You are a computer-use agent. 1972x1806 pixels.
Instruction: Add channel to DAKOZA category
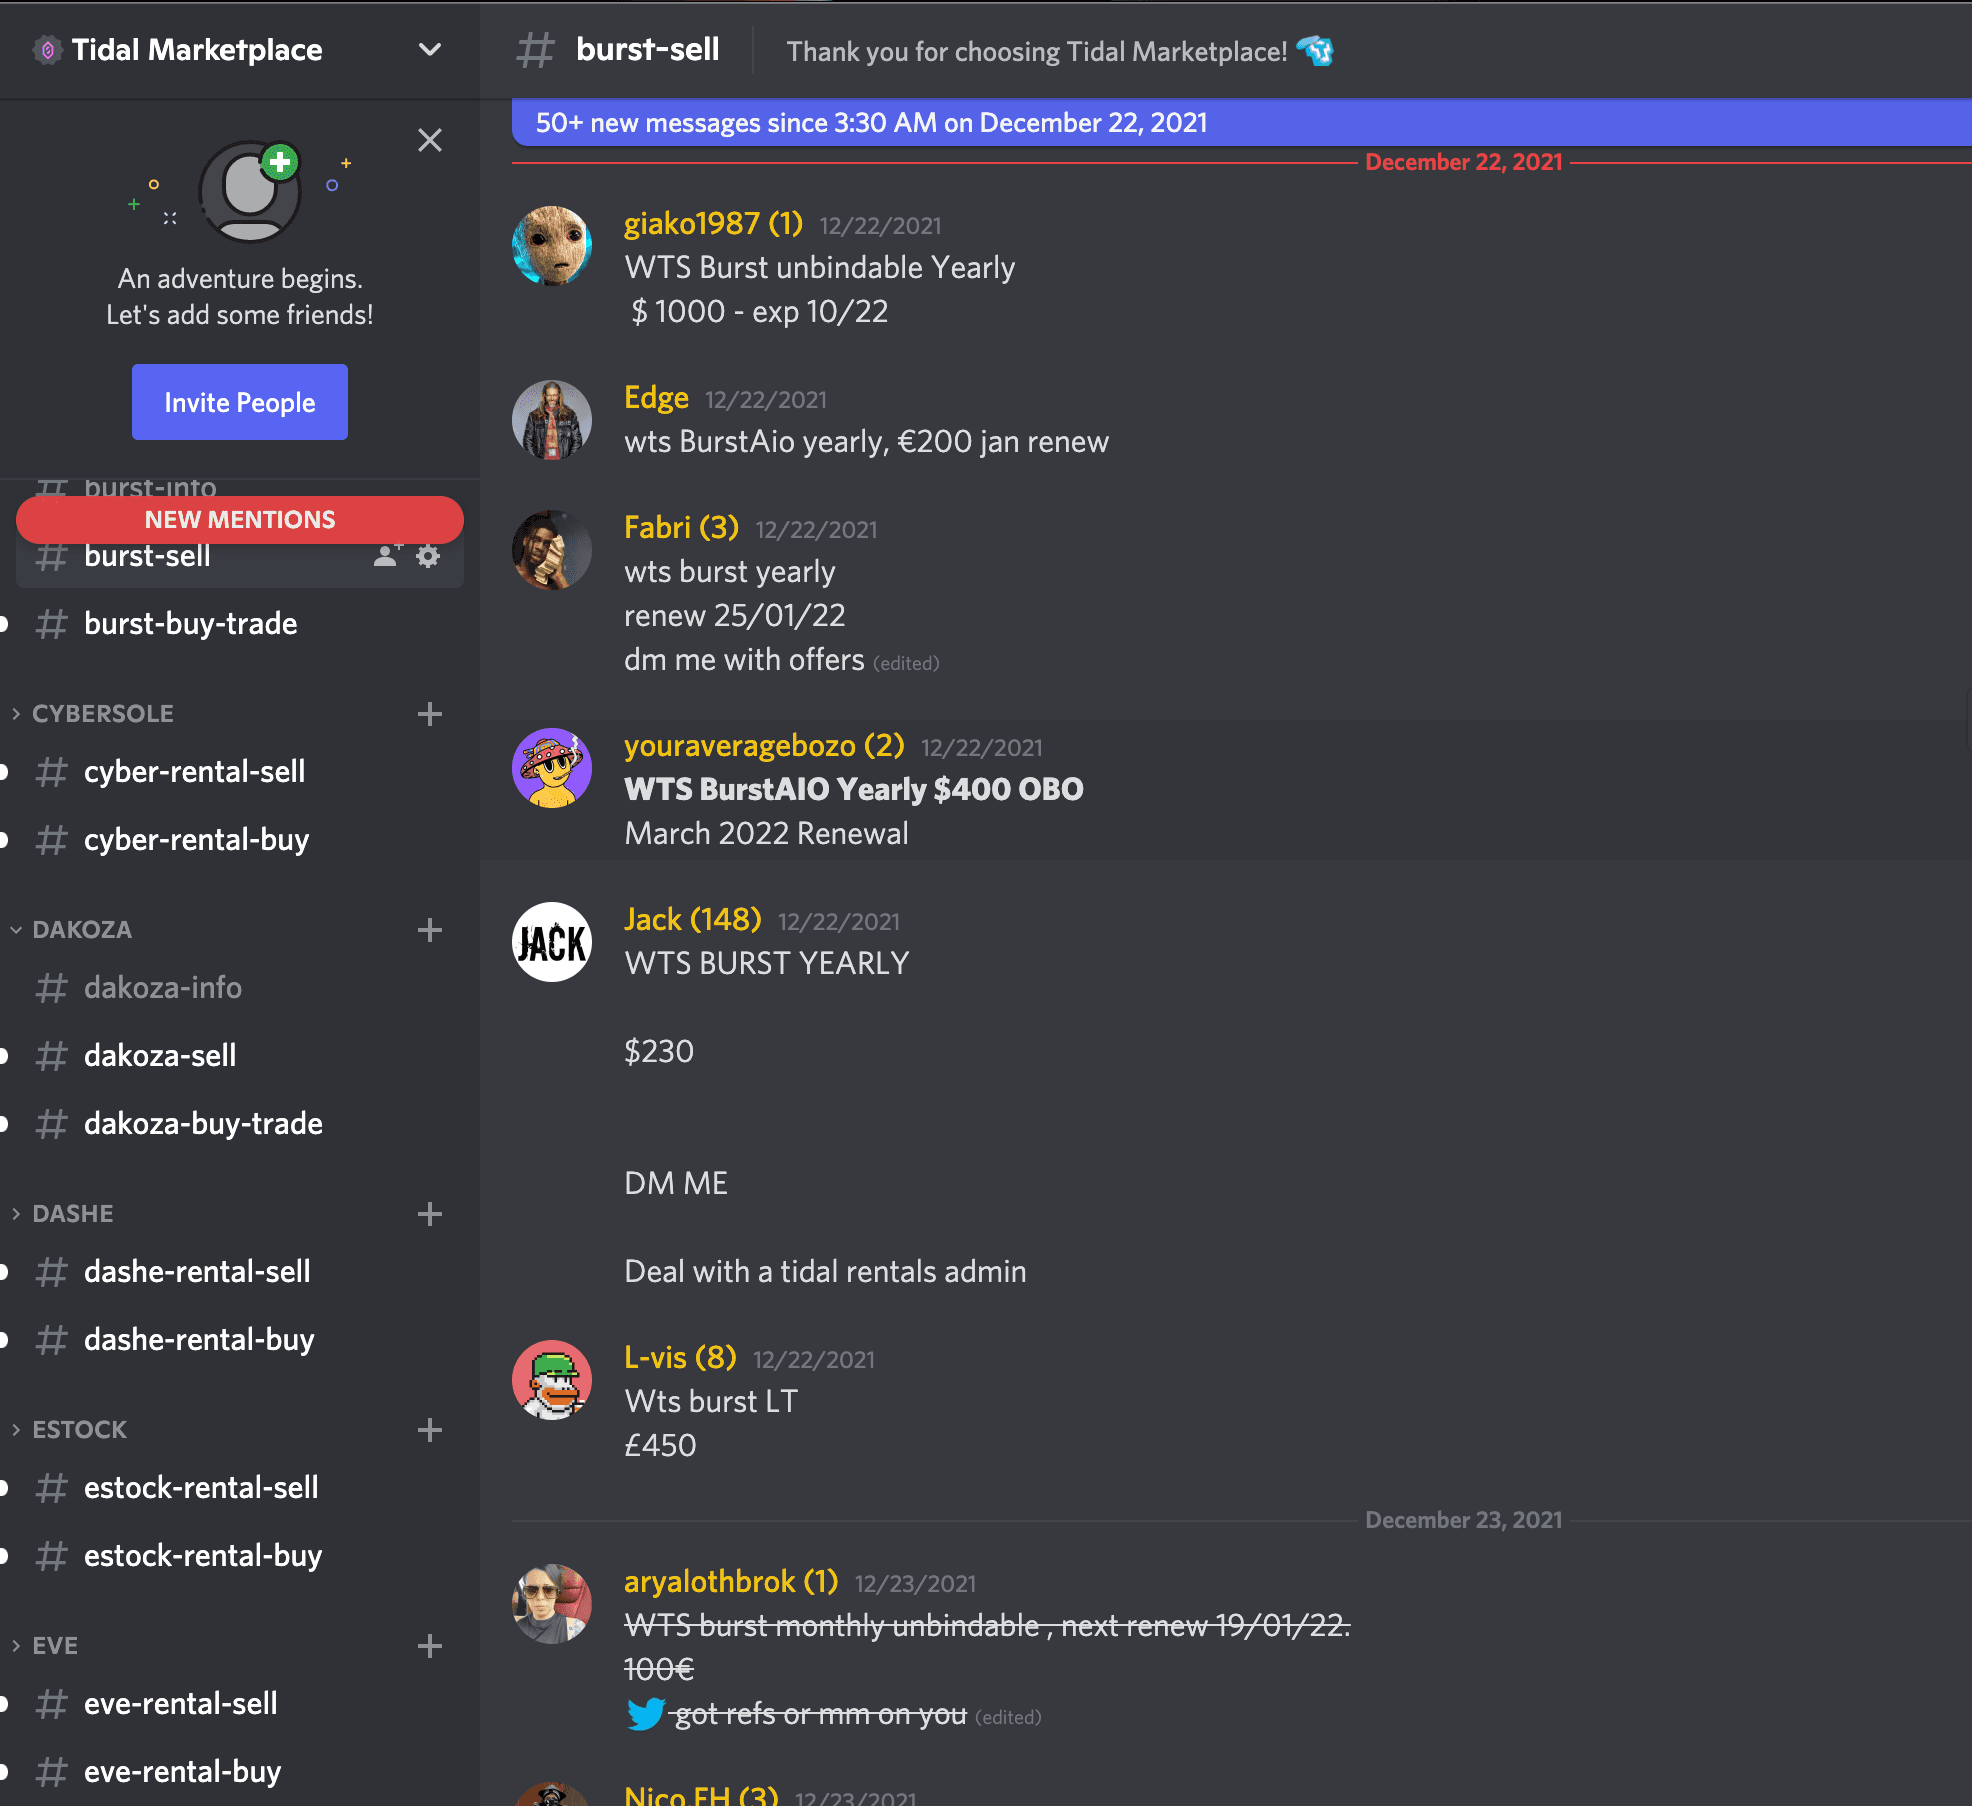coord(430,930)
